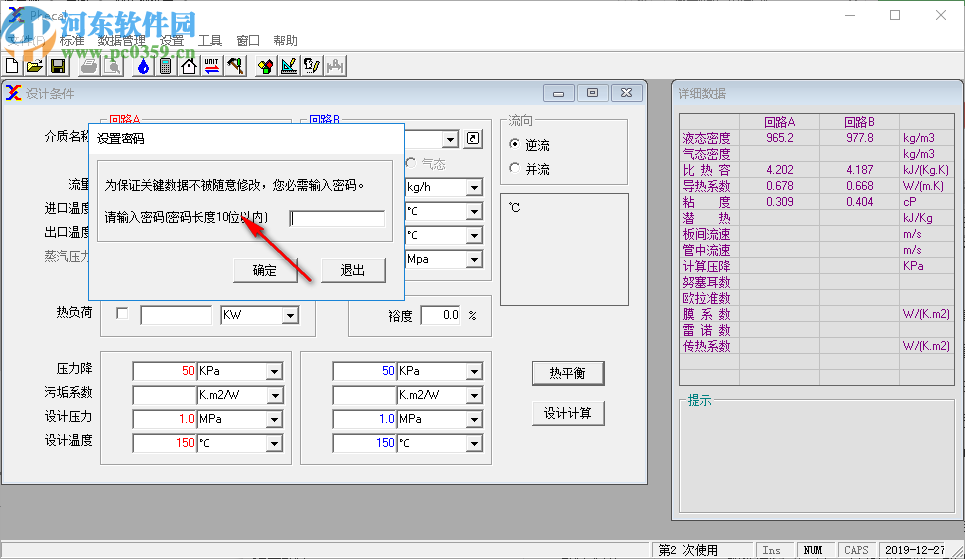Click the 裕度 margin input showing 0.0

click(440, 315)
